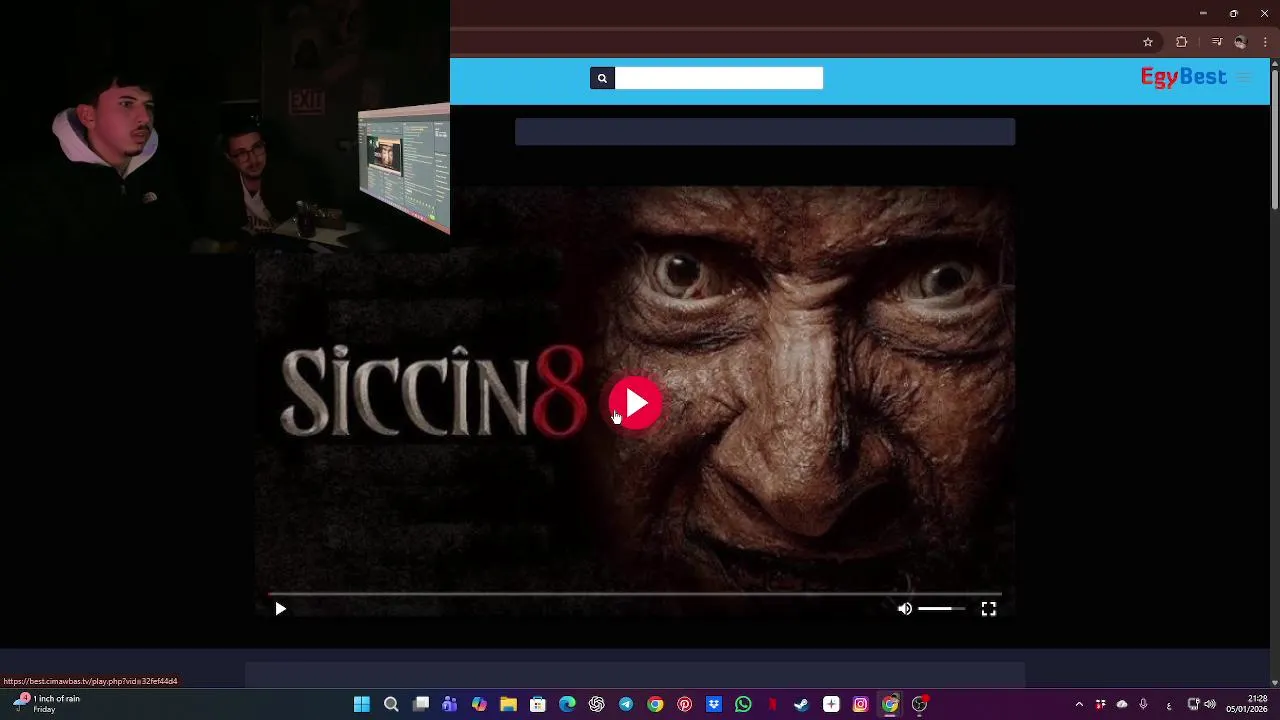
Task: Open Steam from the taskbar
Action: pos(801,704)
